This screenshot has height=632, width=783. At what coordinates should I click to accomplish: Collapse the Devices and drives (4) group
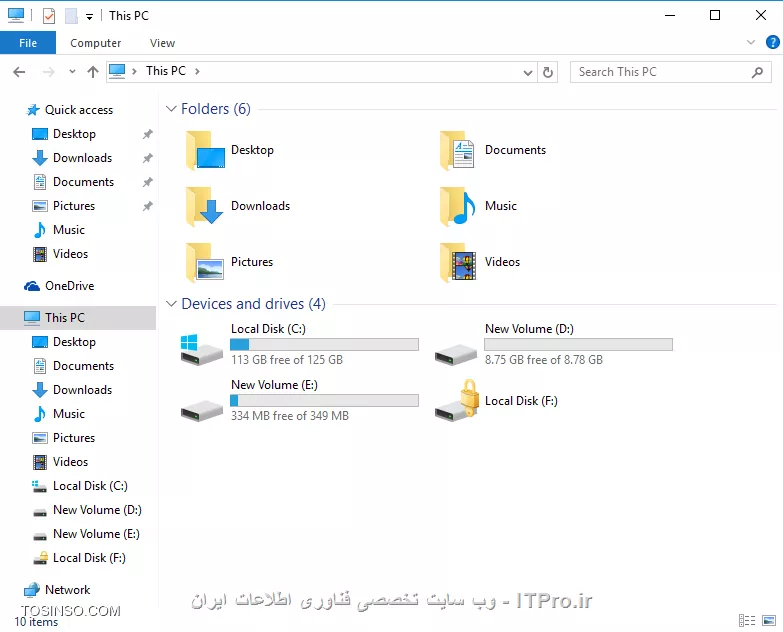point(171,304)
